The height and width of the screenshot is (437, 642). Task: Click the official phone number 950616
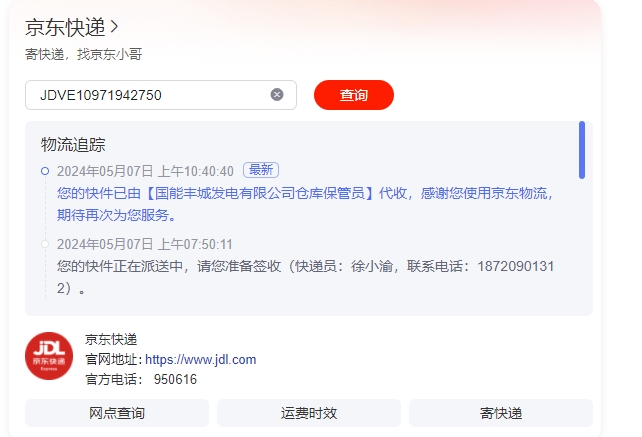point(175,379)
